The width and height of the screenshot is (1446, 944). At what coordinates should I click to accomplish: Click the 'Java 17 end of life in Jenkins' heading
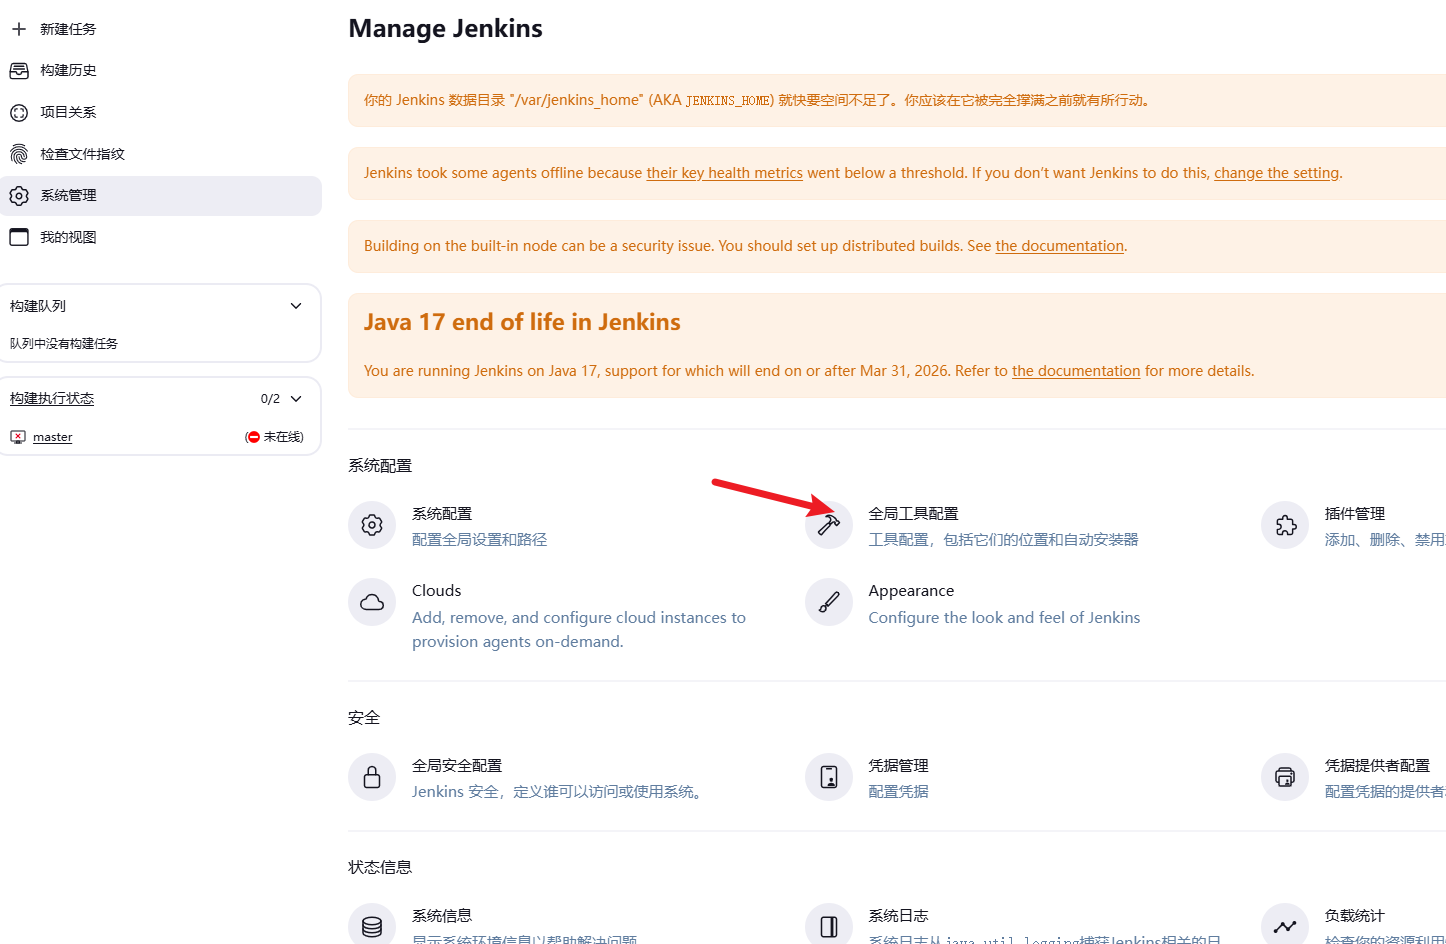point(522,322)
